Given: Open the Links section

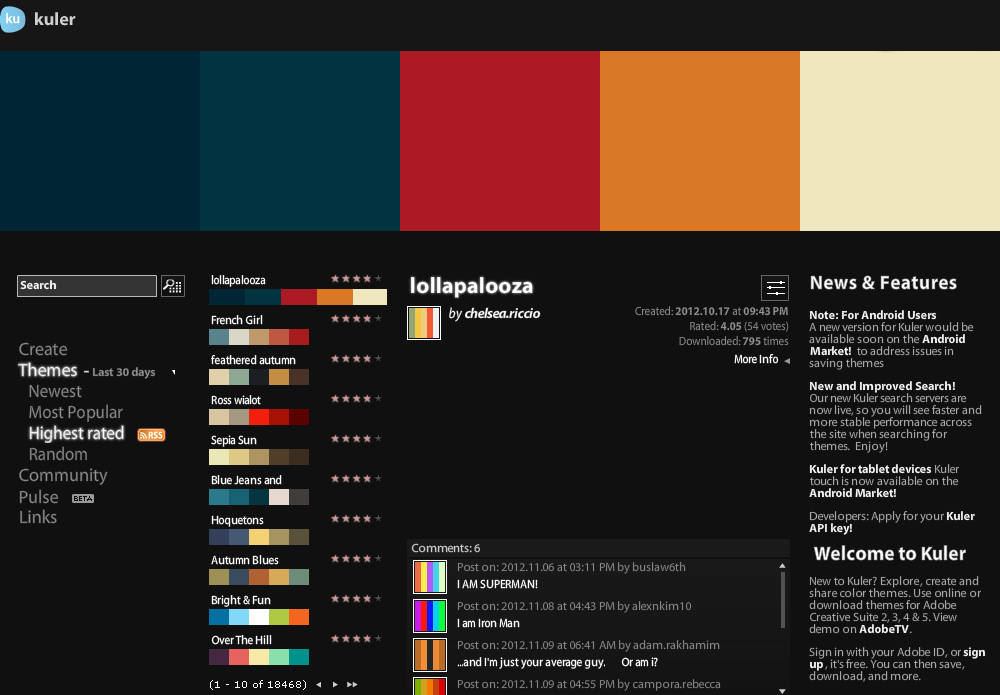Looking at the screenshot, I should click(38, 518).
